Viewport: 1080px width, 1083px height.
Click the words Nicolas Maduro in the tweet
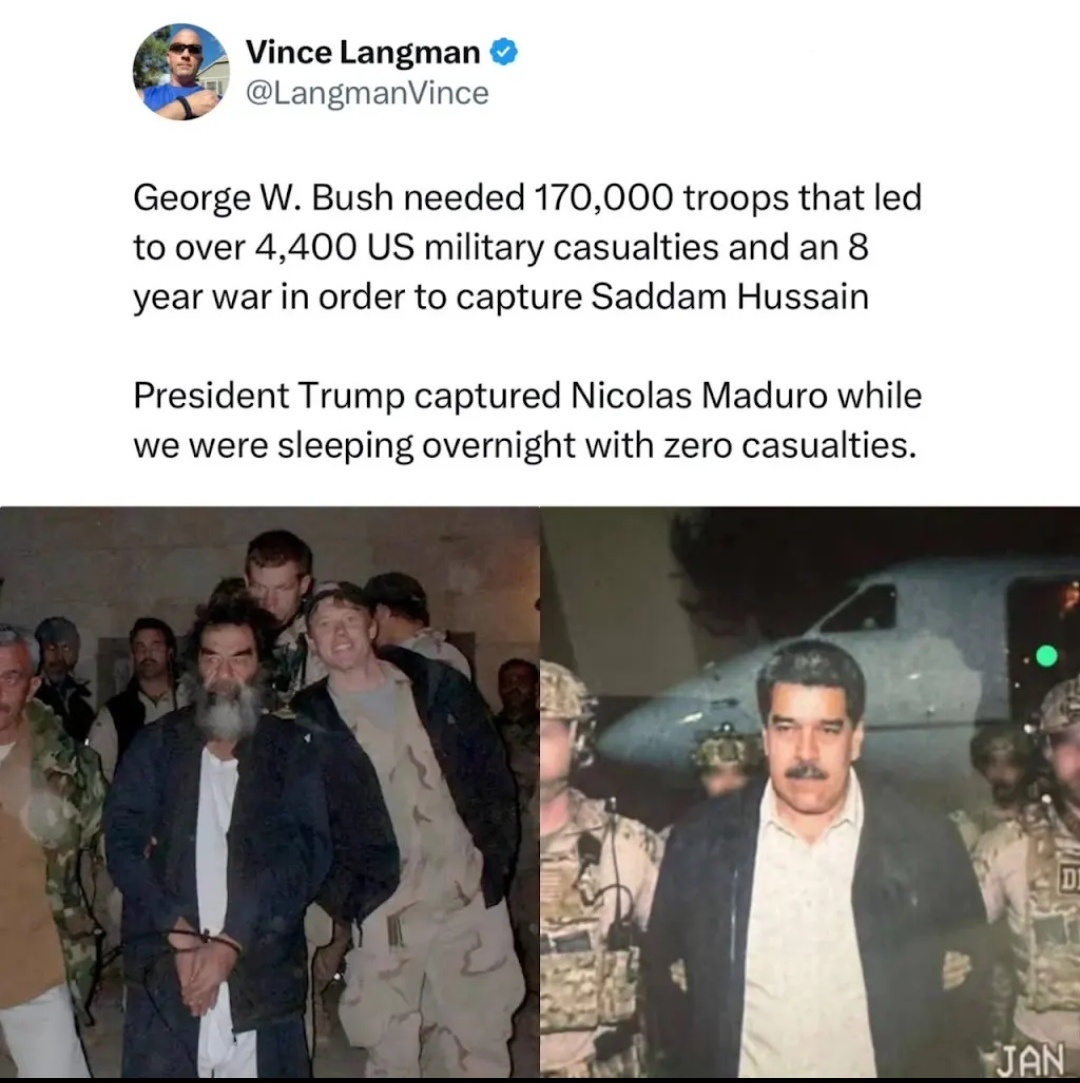coord(699,396)
